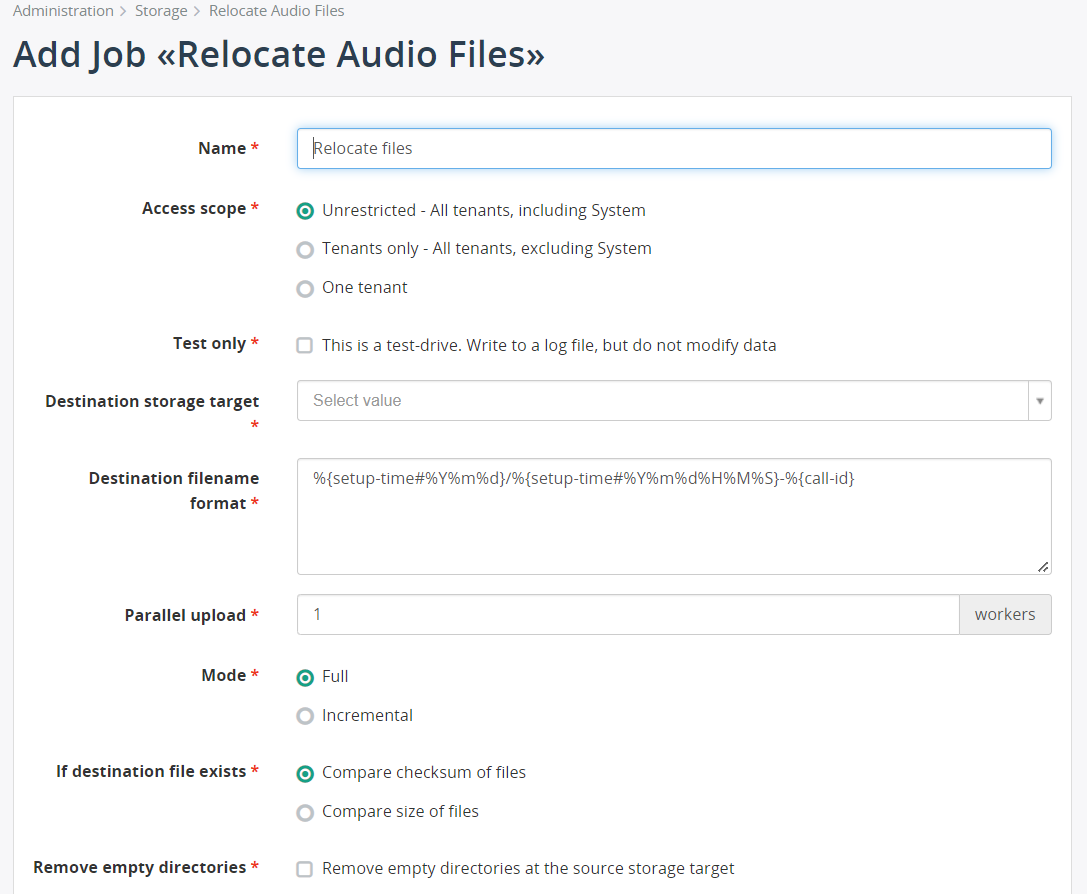
Task: Choose Compare size of files
Action: click(x=305, y=812)
